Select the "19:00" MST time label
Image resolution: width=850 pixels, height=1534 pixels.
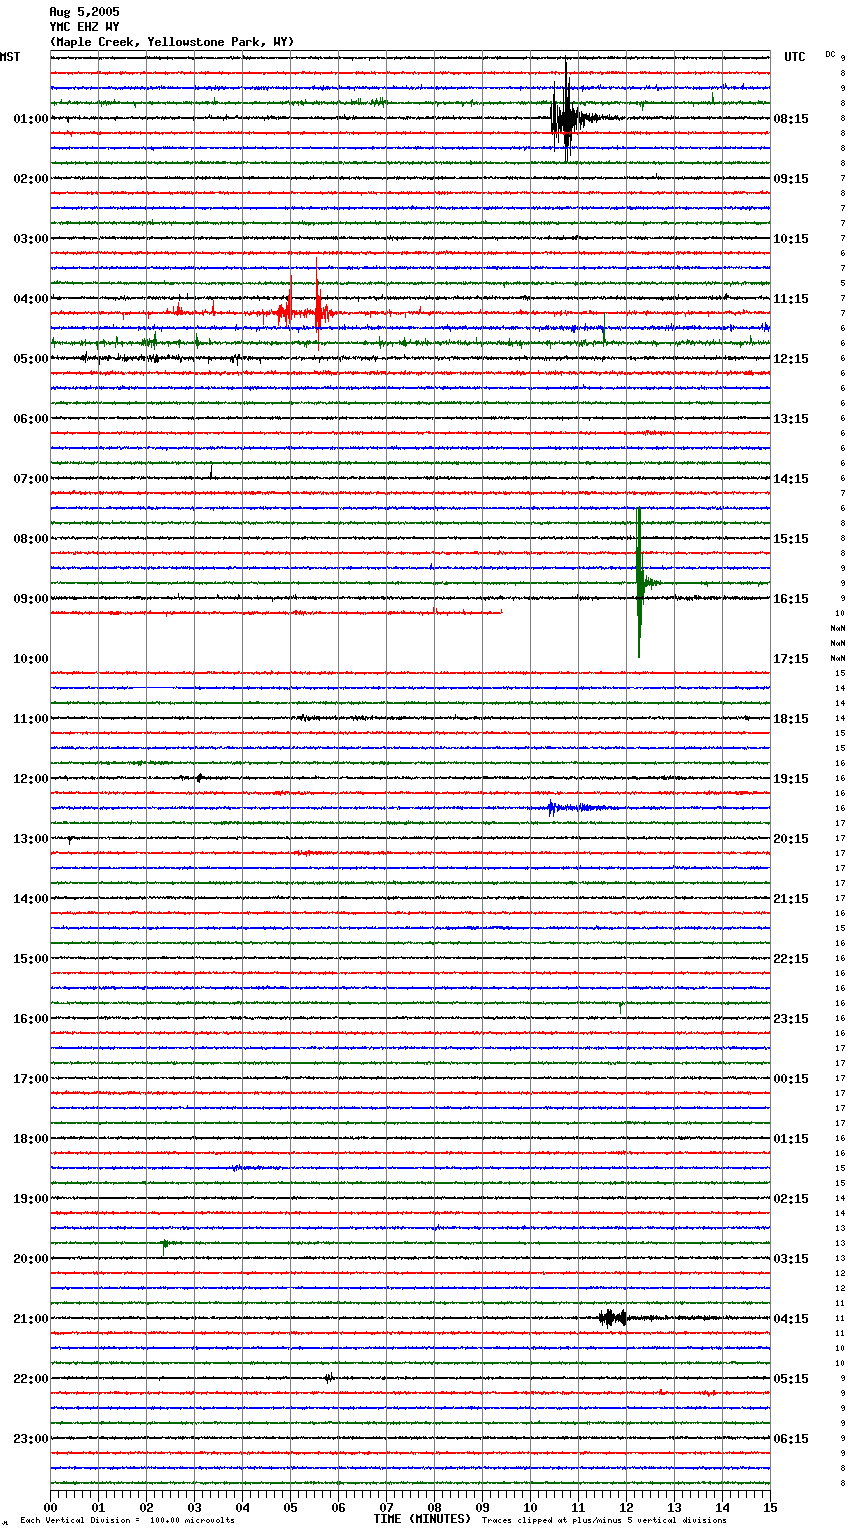click(x=31, y=1199)
